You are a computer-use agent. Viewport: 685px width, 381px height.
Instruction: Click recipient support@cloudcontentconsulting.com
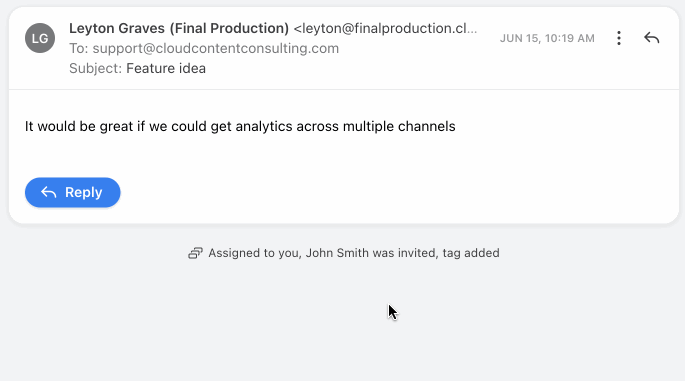coord(216,48)
